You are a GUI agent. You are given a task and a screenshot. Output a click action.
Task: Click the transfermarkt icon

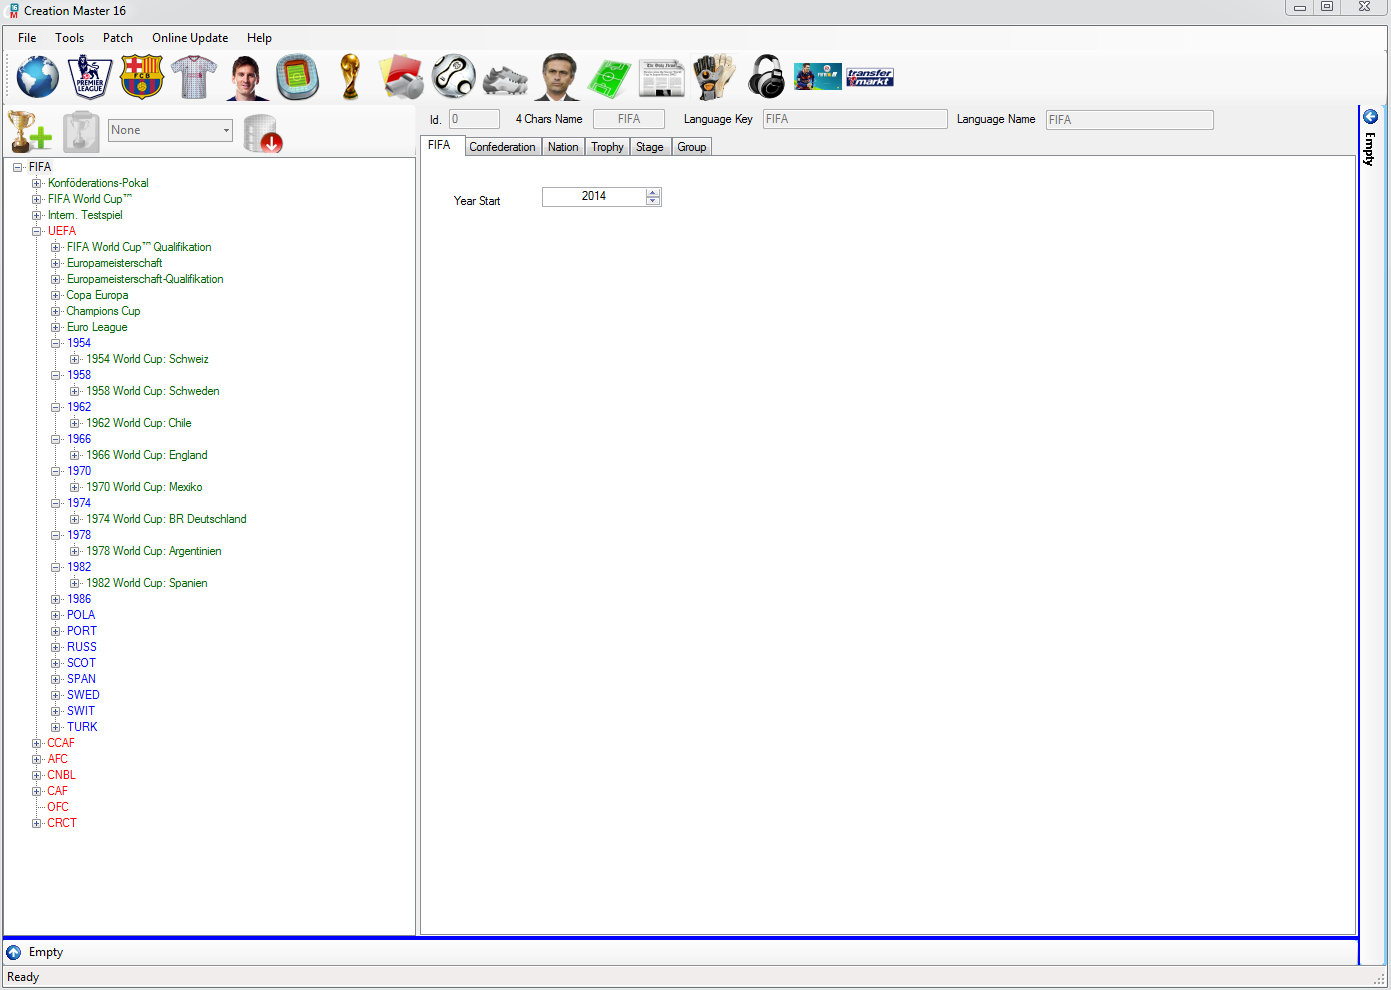click(870, 77)
